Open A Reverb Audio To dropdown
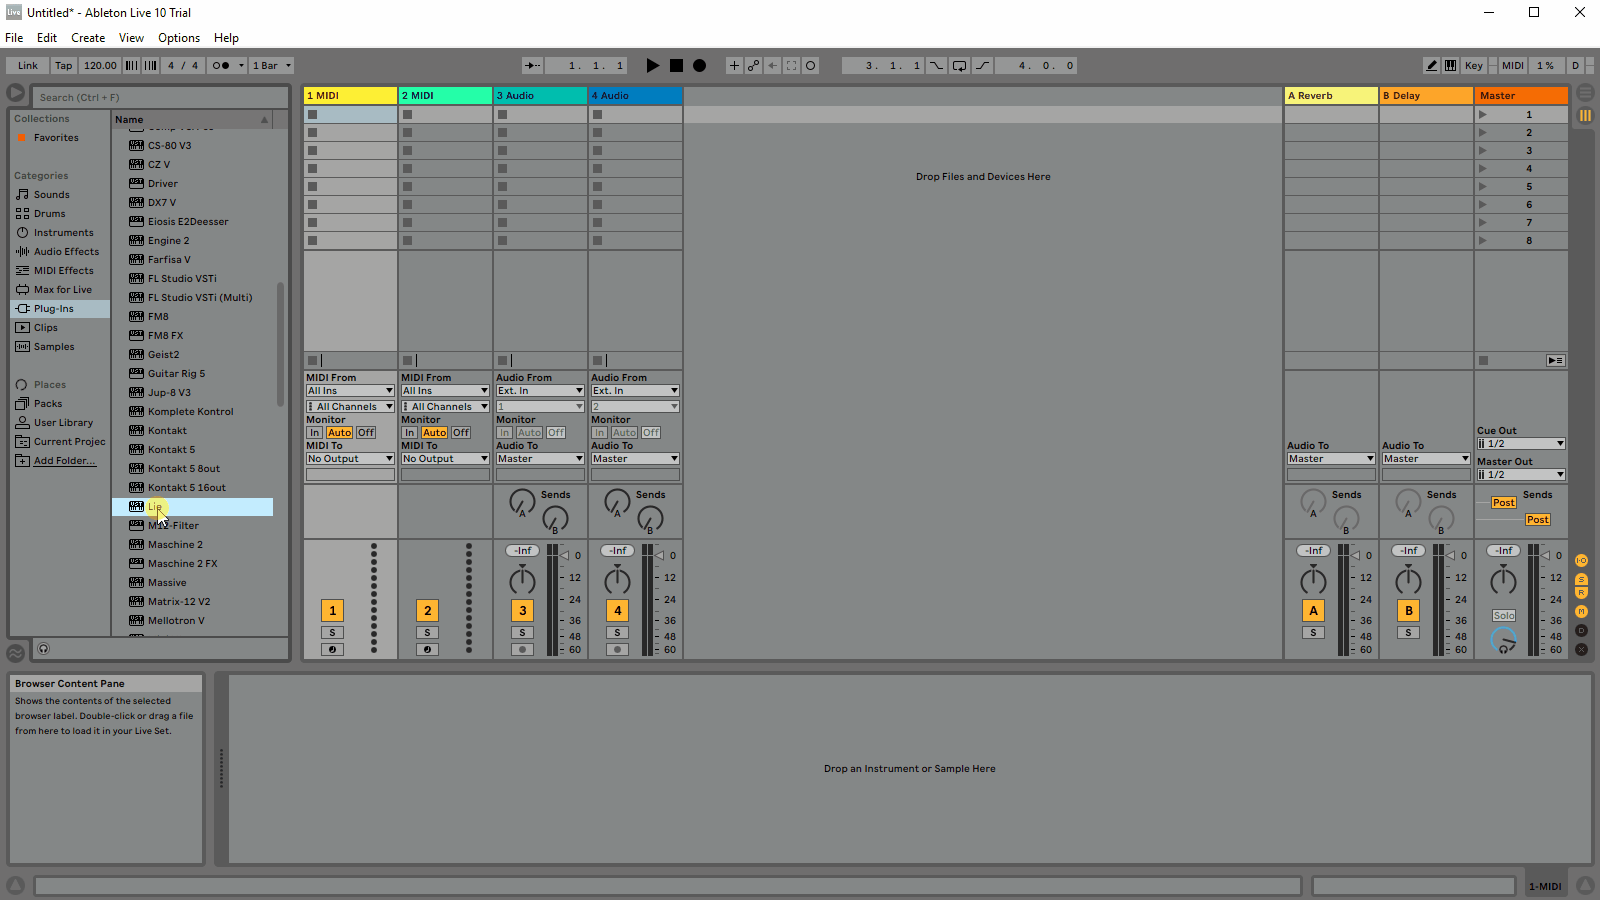This screenshot has height=900, width=1600. pos(1331,459)
